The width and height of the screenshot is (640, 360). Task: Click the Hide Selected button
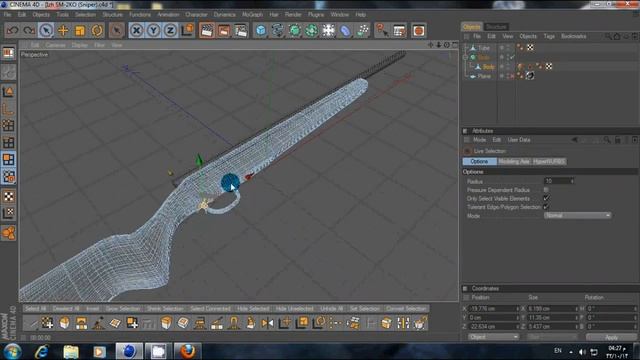[x=253, y=309]
